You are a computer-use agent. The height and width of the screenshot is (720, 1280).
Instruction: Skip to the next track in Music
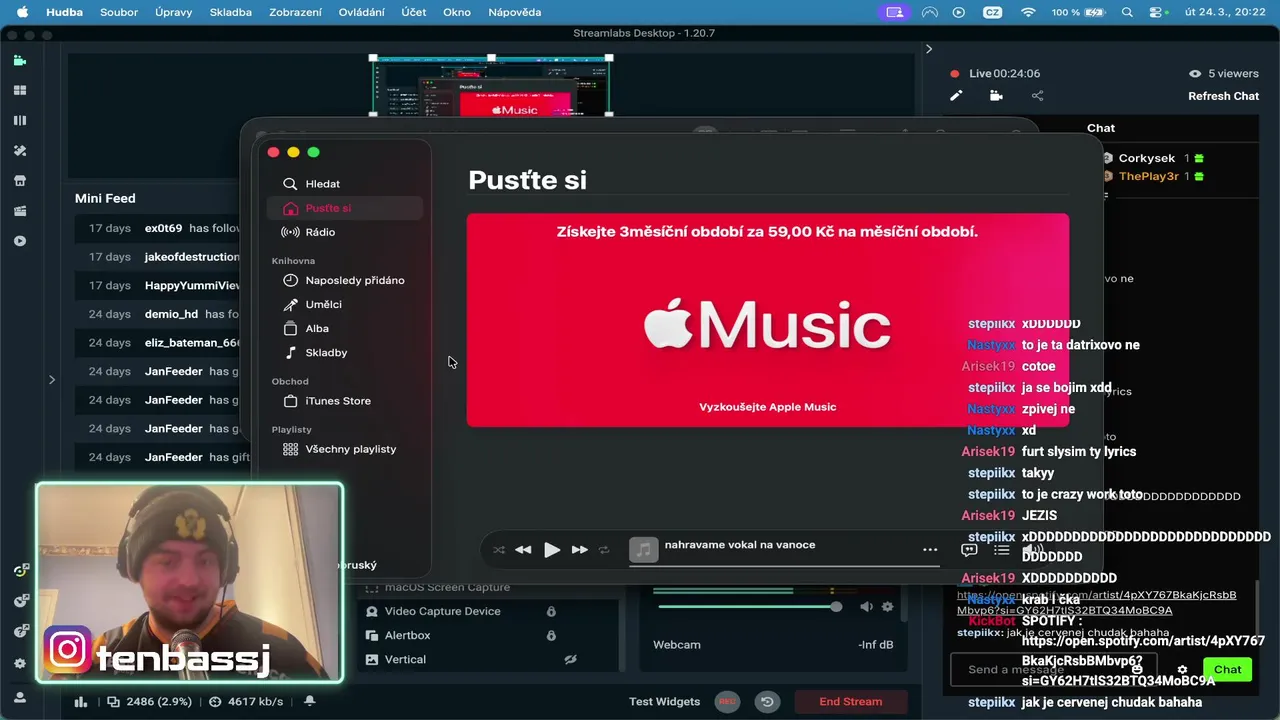[579, 550]
